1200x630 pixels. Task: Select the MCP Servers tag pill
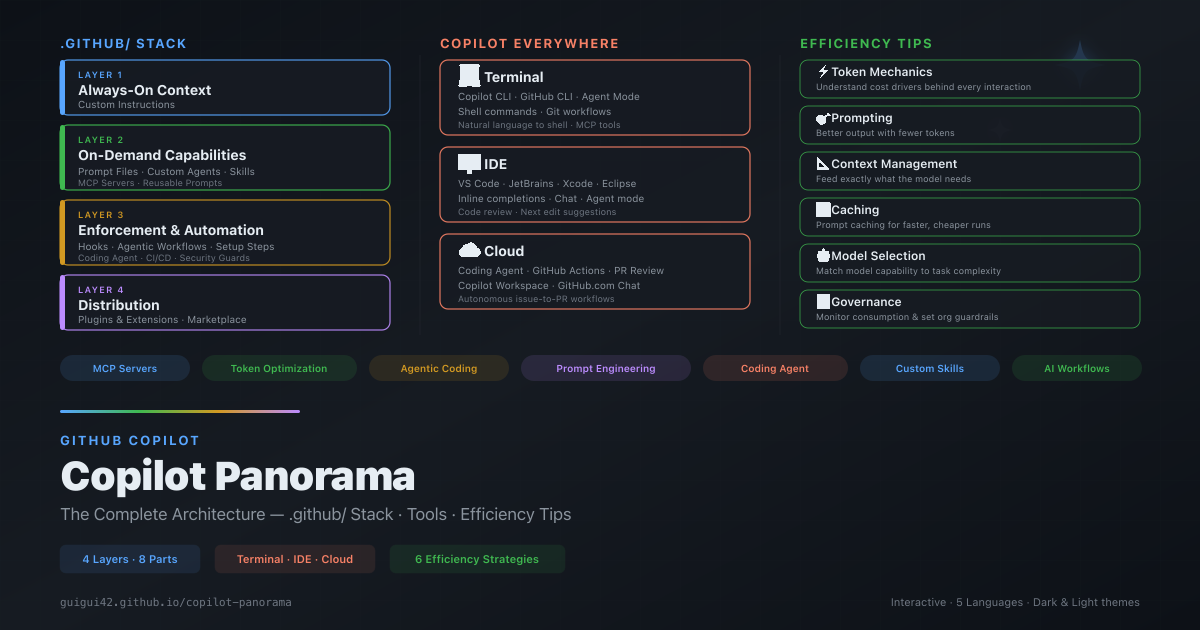125,368
